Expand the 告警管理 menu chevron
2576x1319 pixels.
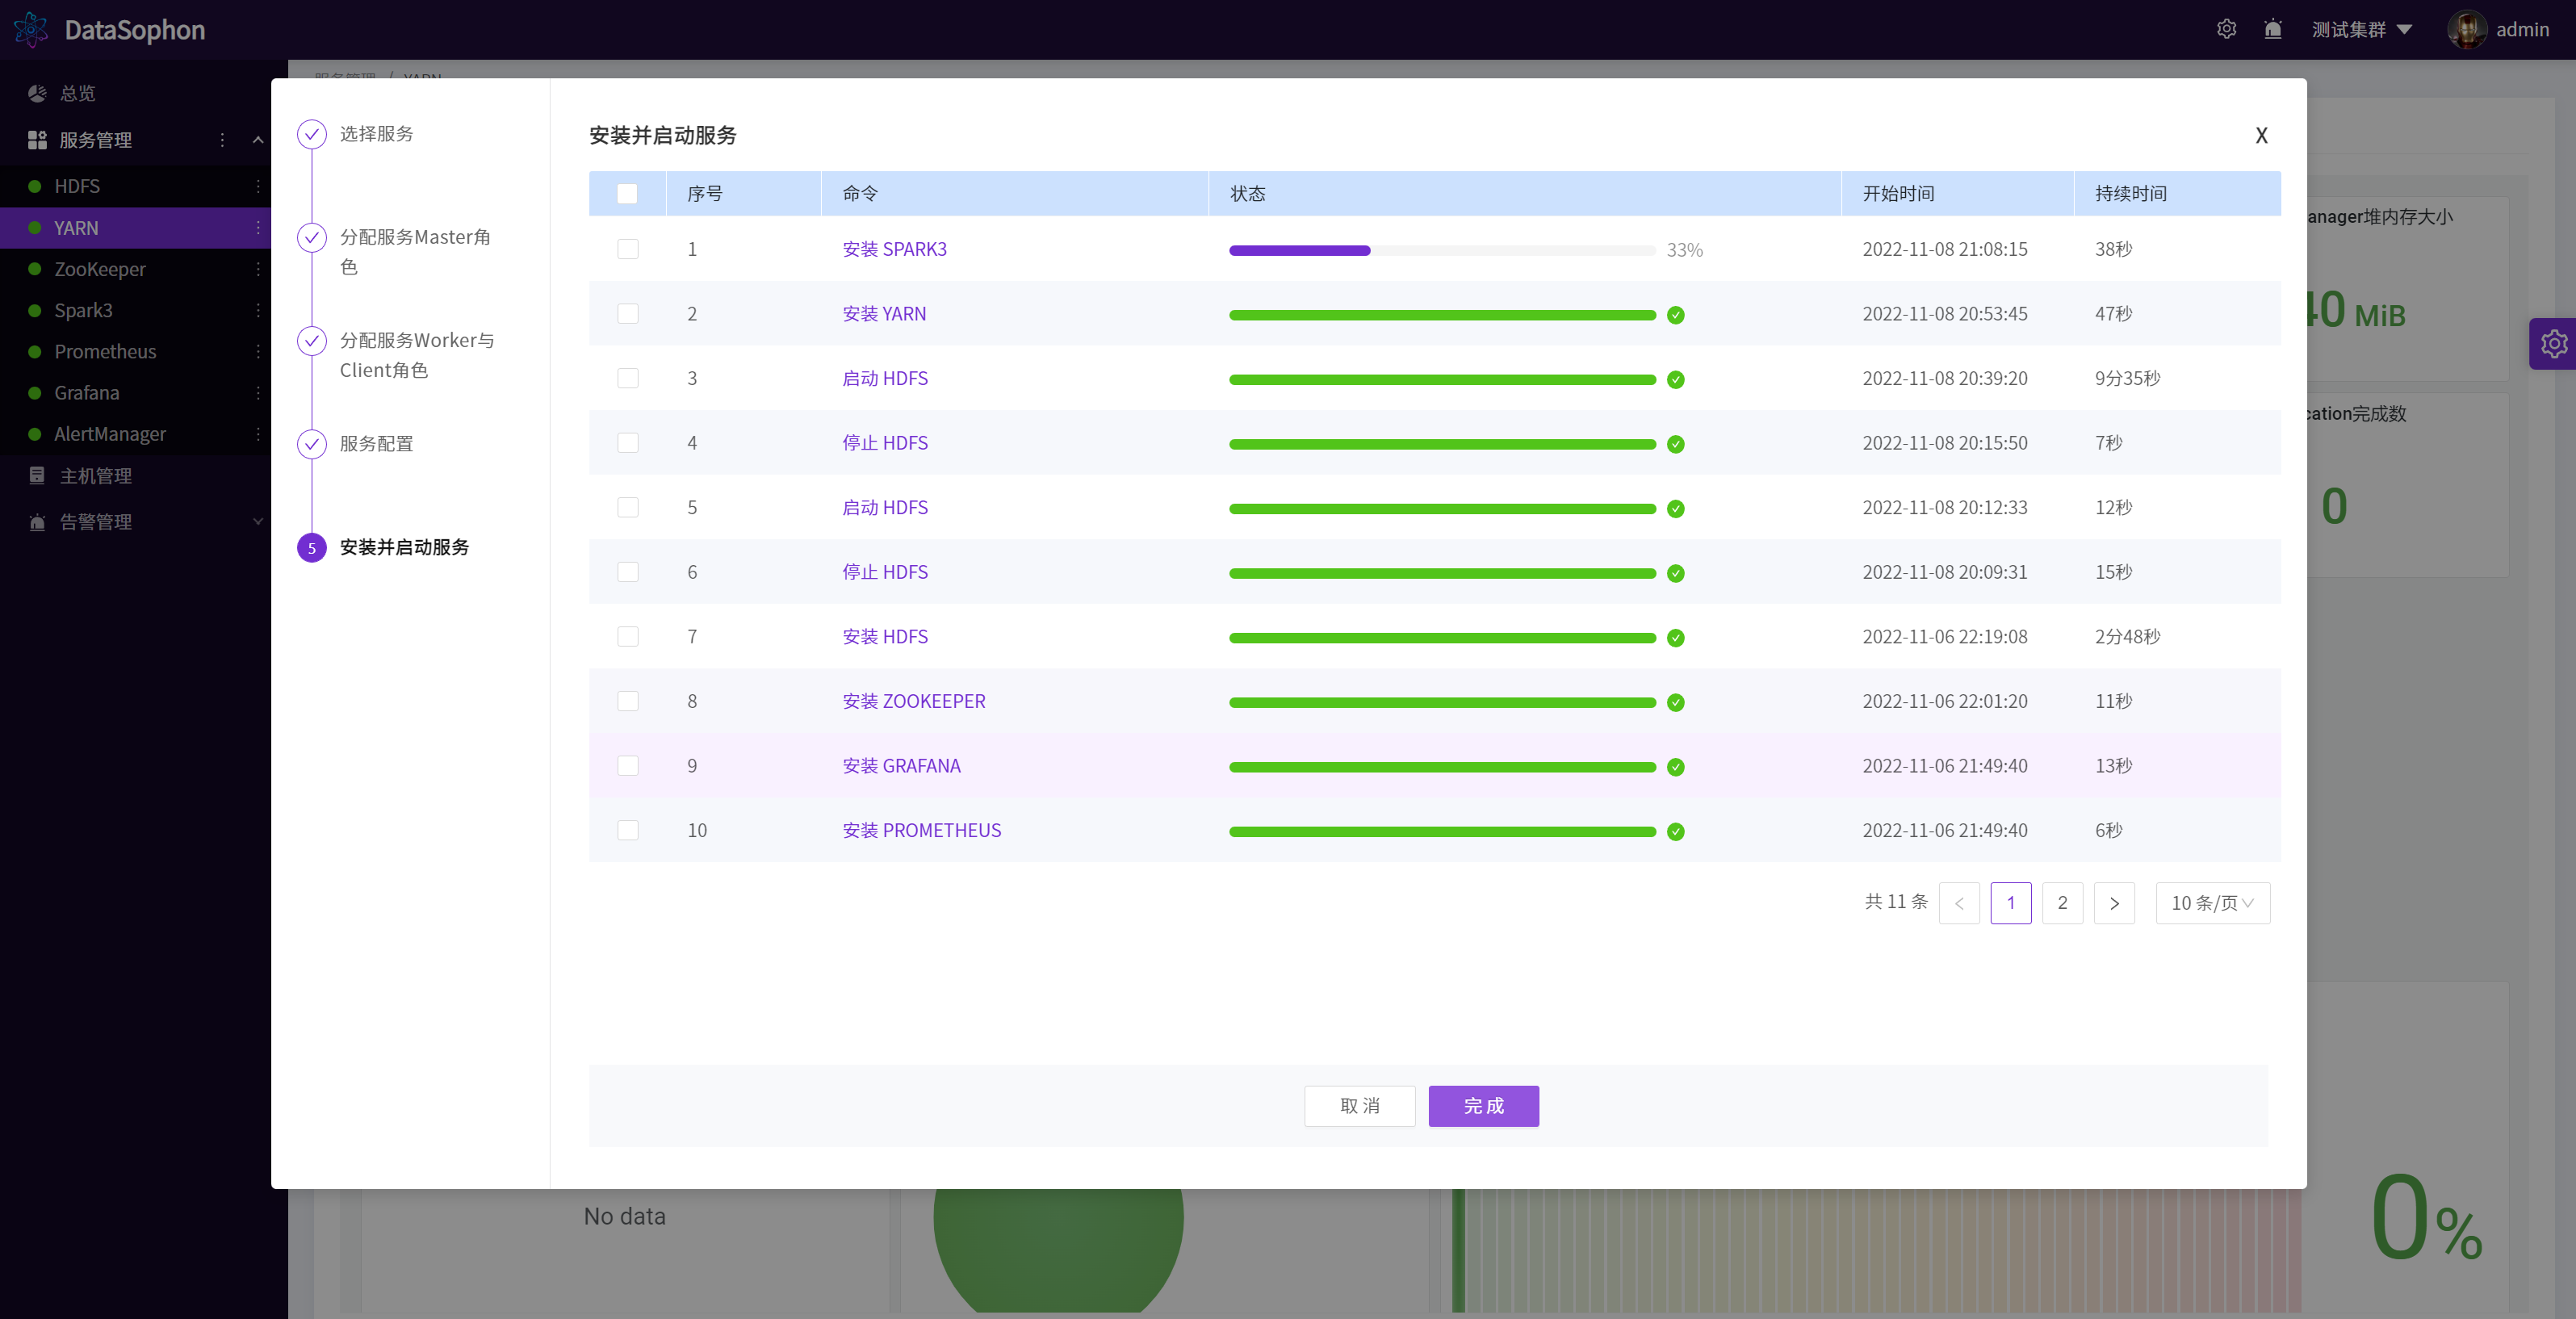click(258, 522)
